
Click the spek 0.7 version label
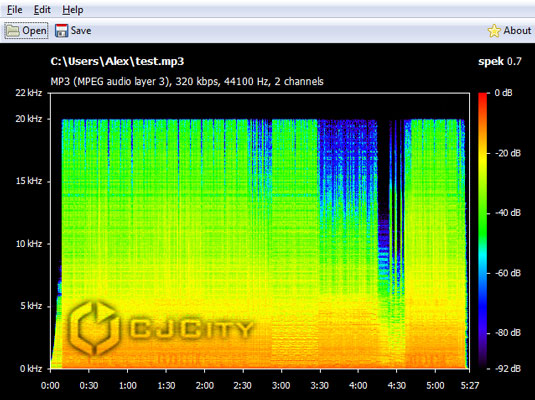pyautogui.click(x=500, y=61)
